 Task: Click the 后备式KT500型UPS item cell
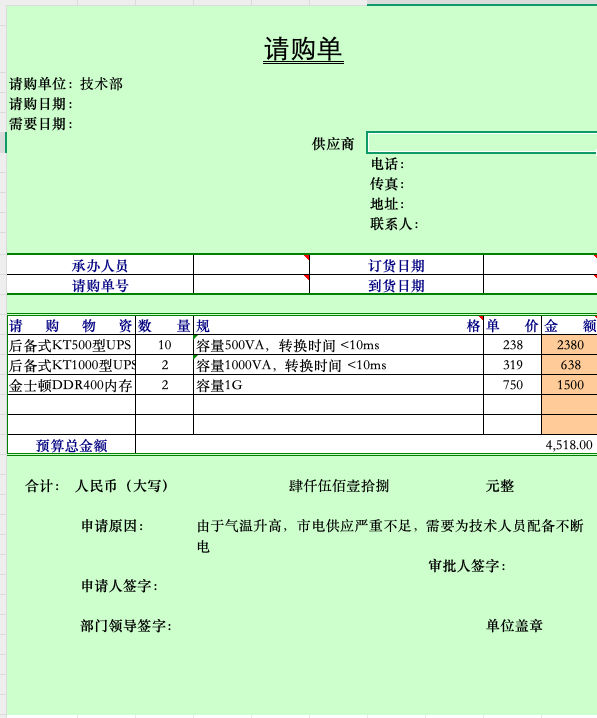pyautogui.click(x=71, y=345)
